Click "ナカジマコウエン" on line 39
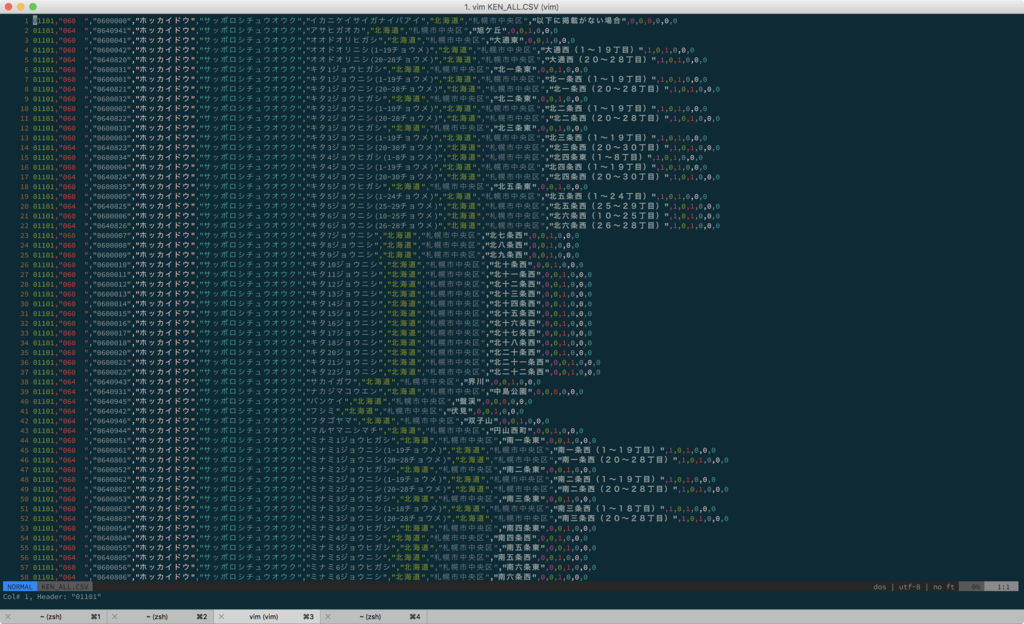1024x624 pixels. (x=344, y=392)
